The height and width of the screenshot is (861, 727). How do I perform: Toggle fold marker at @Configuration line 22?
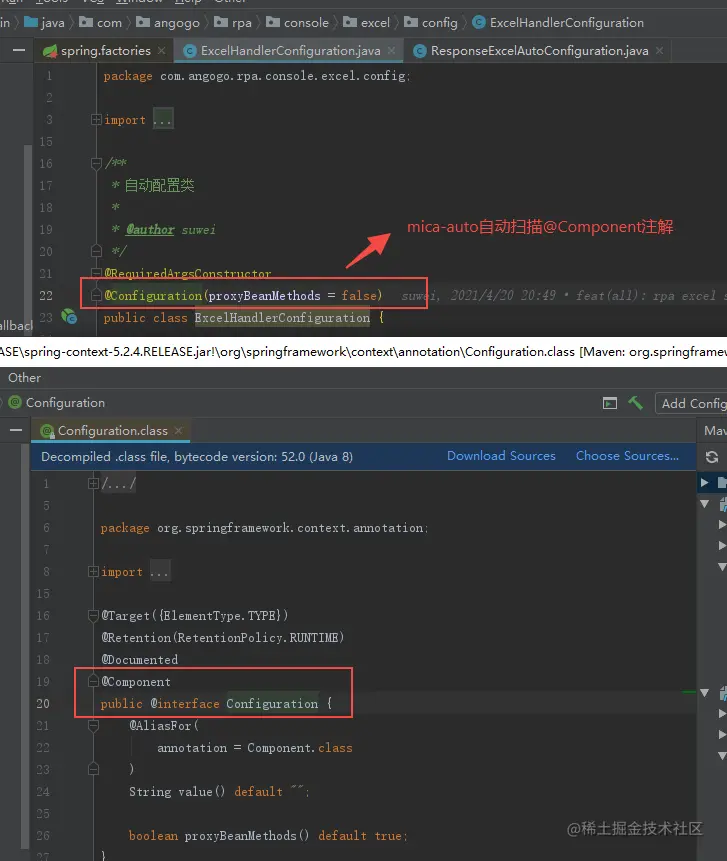click(96, 295)
